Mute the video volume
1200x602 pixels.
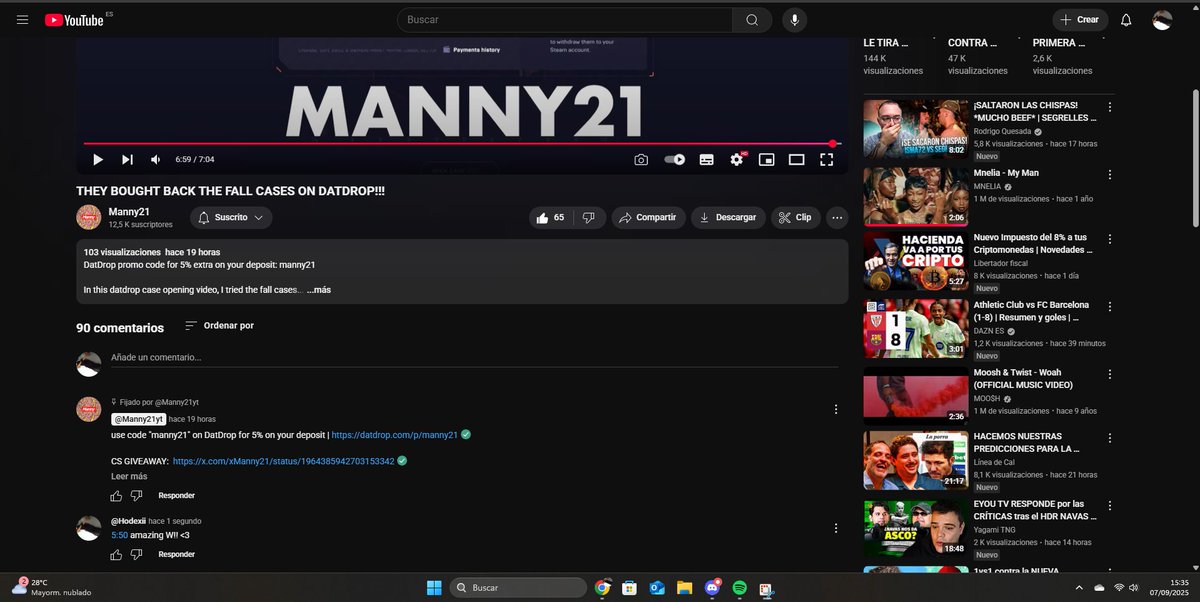(156, 159)
